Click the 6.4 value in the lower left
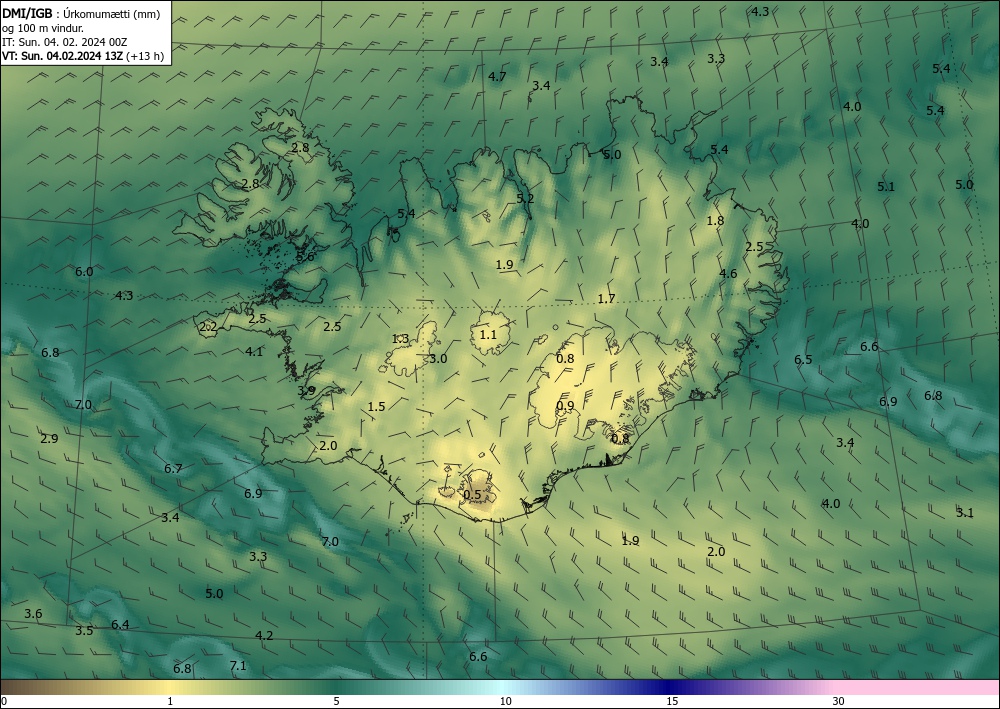The height and width of the screenshot is (709, 1000). pyautogui.click(x=120, y=624)
